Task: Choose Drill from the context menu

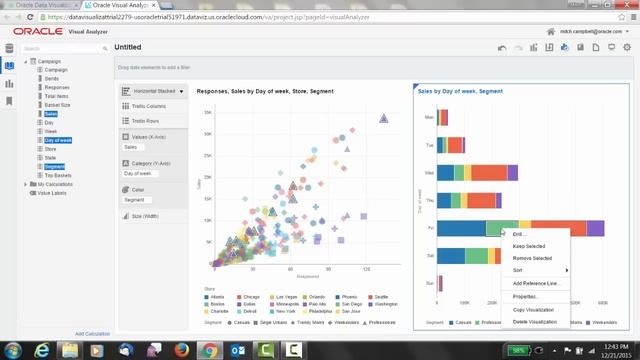Action: [519, 234]
